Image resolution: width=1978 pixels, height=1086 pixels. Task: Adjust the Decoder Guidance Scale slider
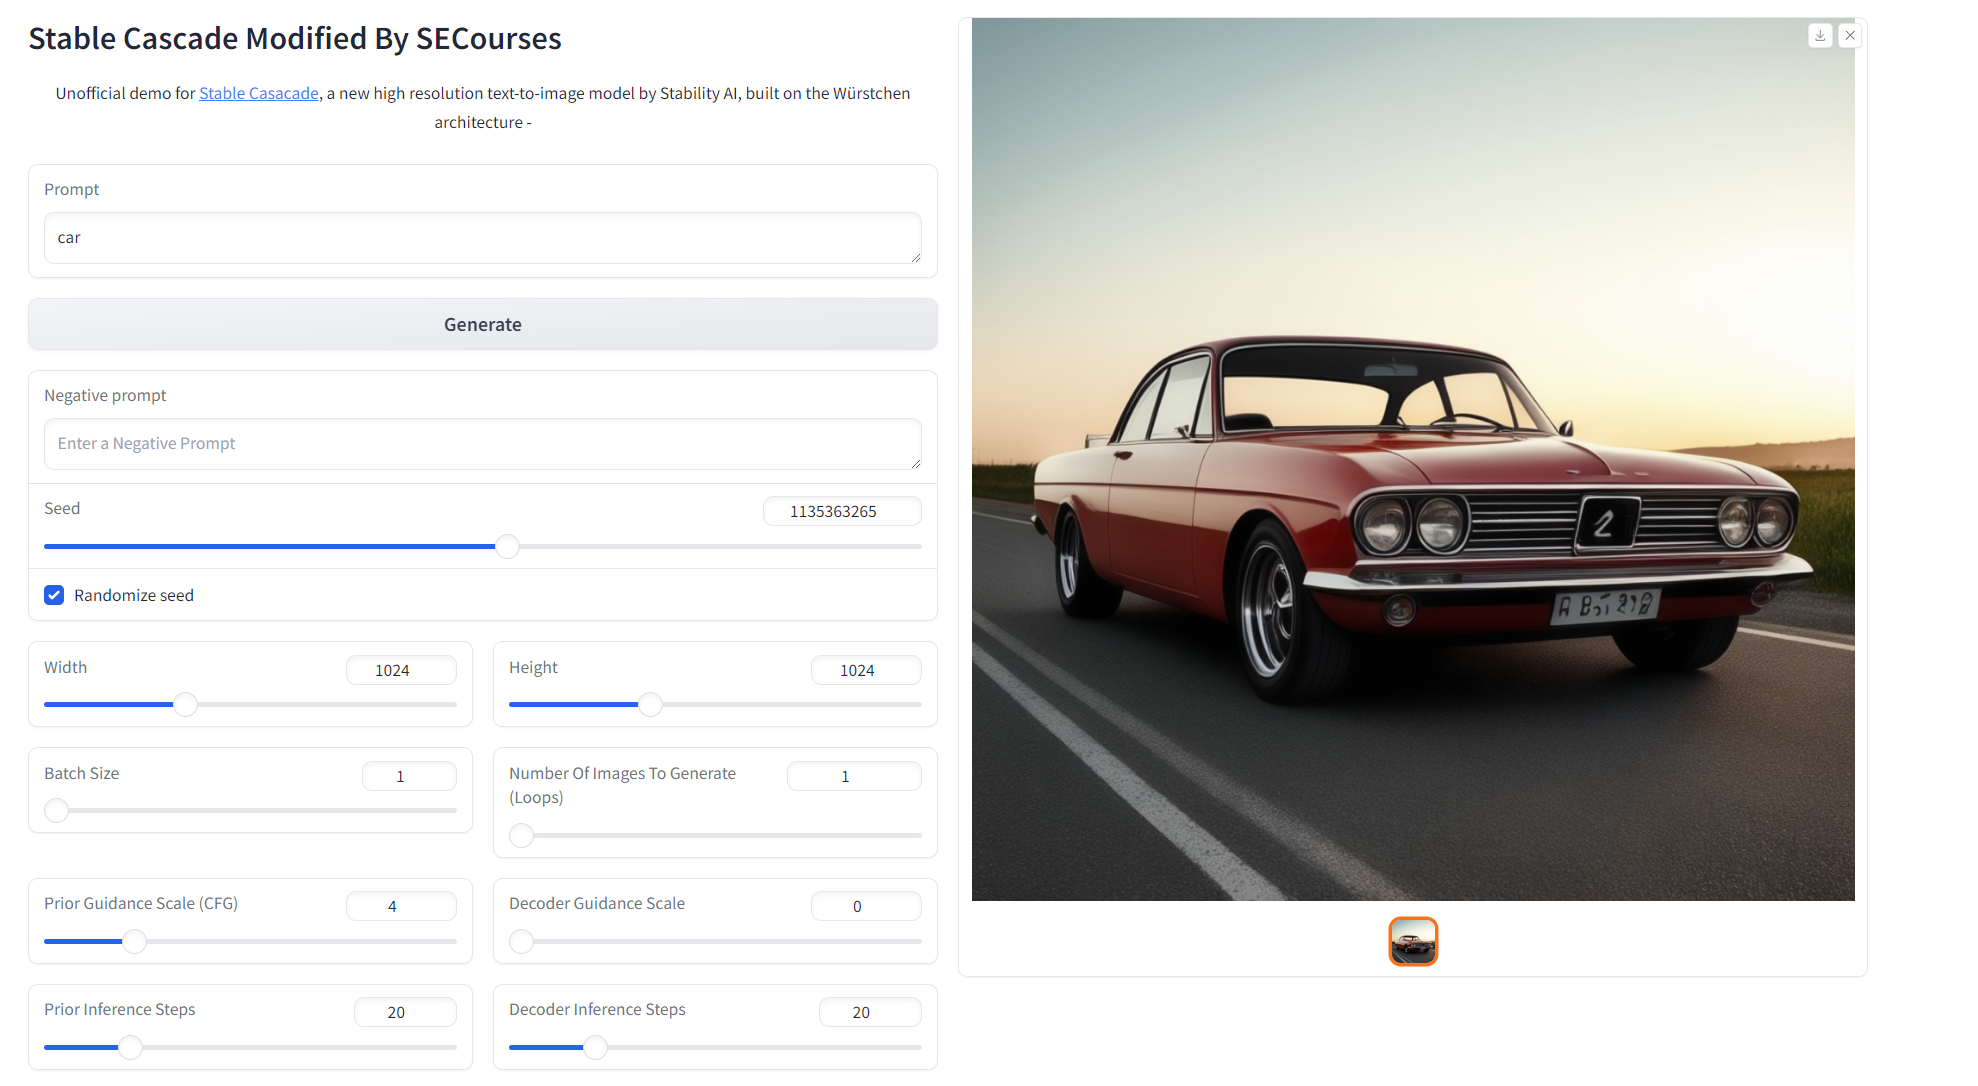click(521, 941)
